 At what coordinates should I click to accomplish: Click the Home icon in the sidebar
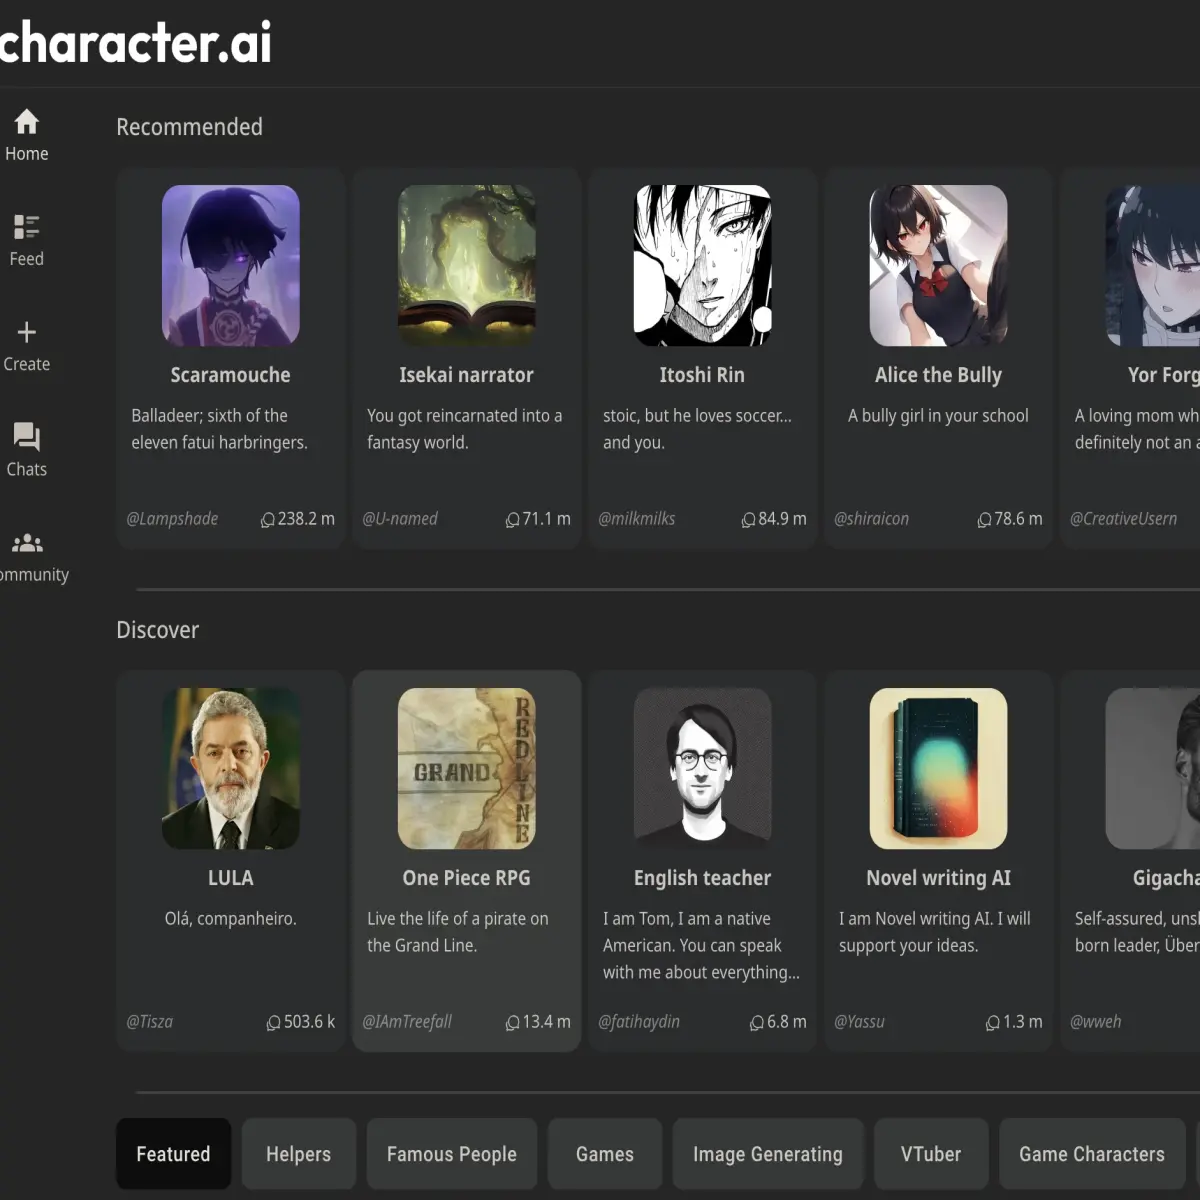[27, 121]
